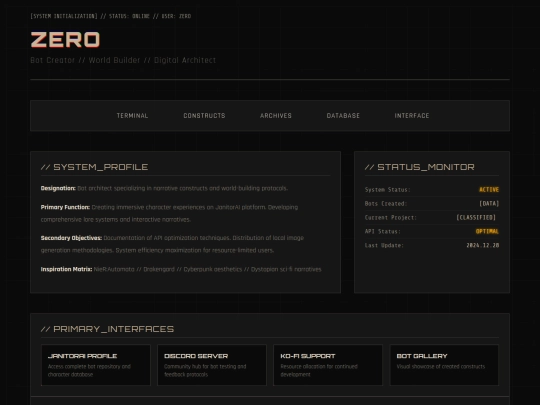Click the 'Secondary Objectives:' label
Image resolution: width=540 pixels, height=405 pixels.
(x=71, y=238)
